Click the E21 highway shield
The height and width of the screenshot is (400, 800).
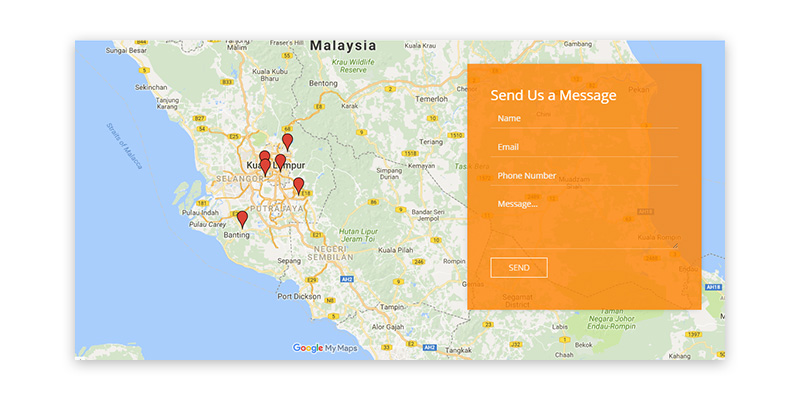tap(317, 235)
